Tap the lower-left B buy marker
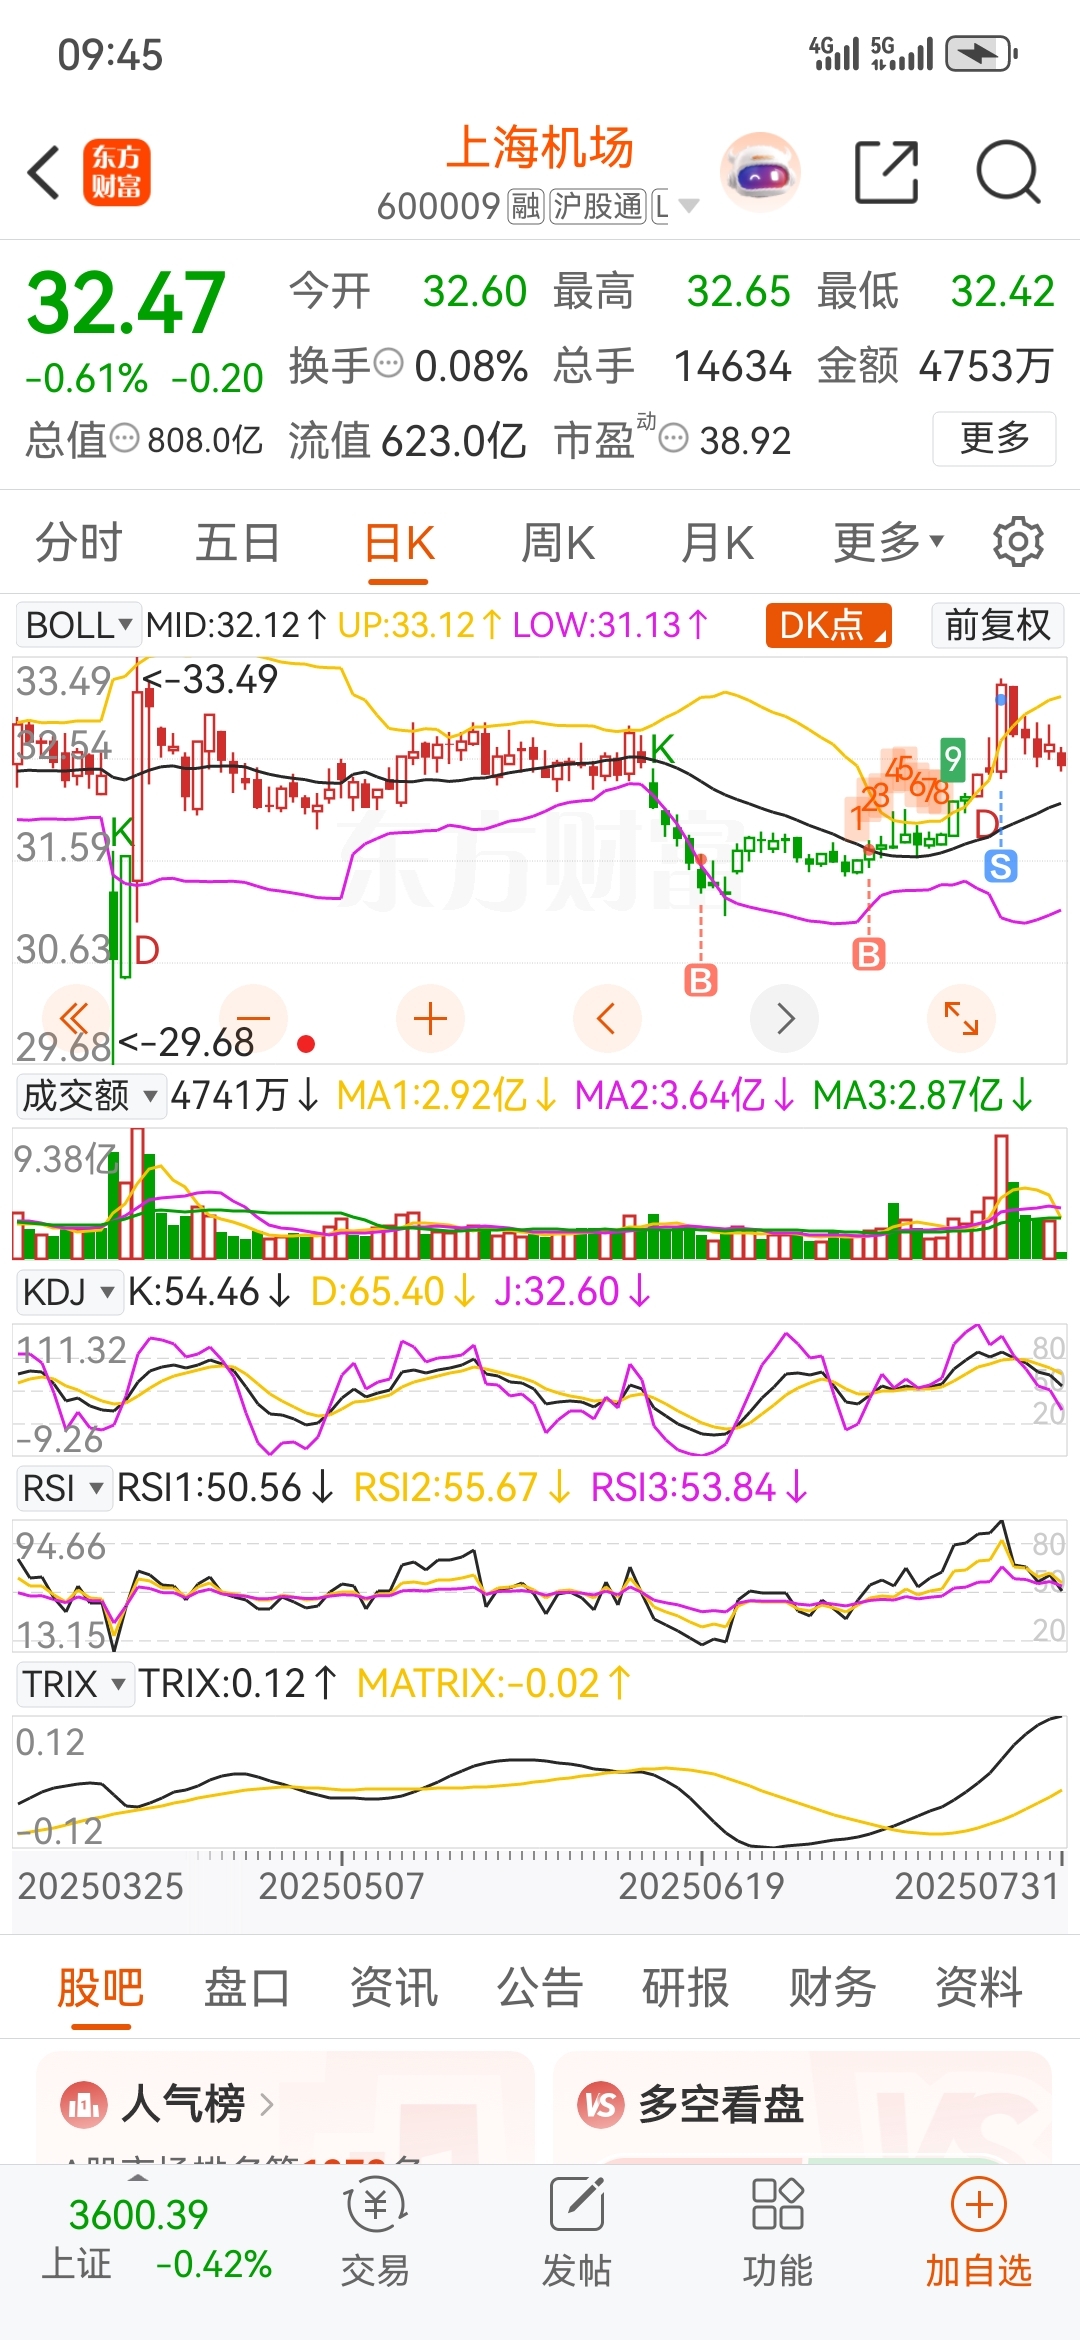 (x=701, y=981)
